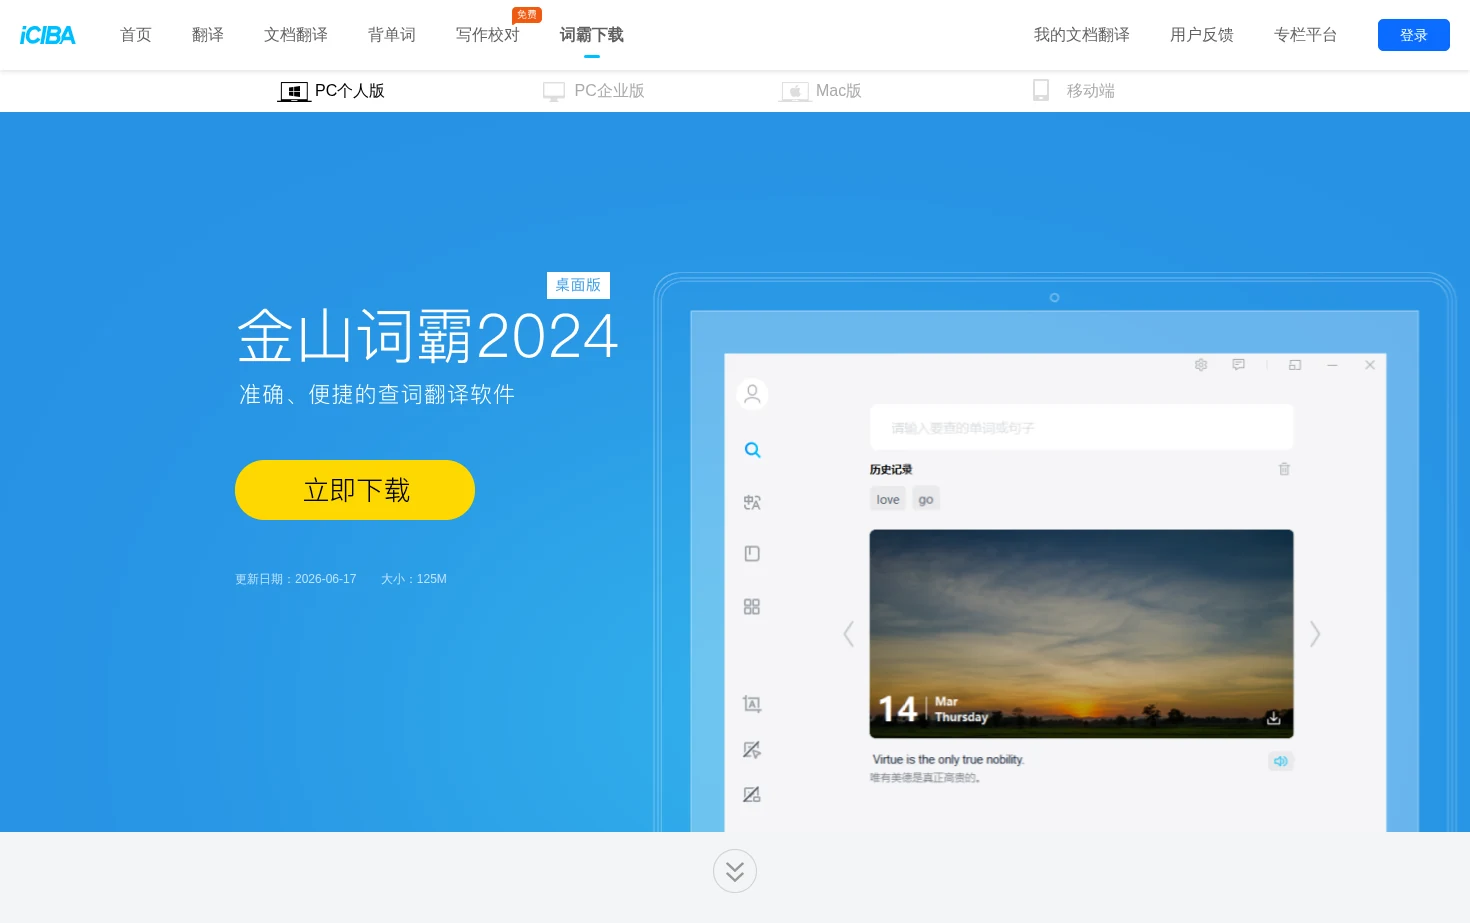Click the scroll-down double chevron button
Viewport: 1470px width, 923px height.
(x=735, y=871)
